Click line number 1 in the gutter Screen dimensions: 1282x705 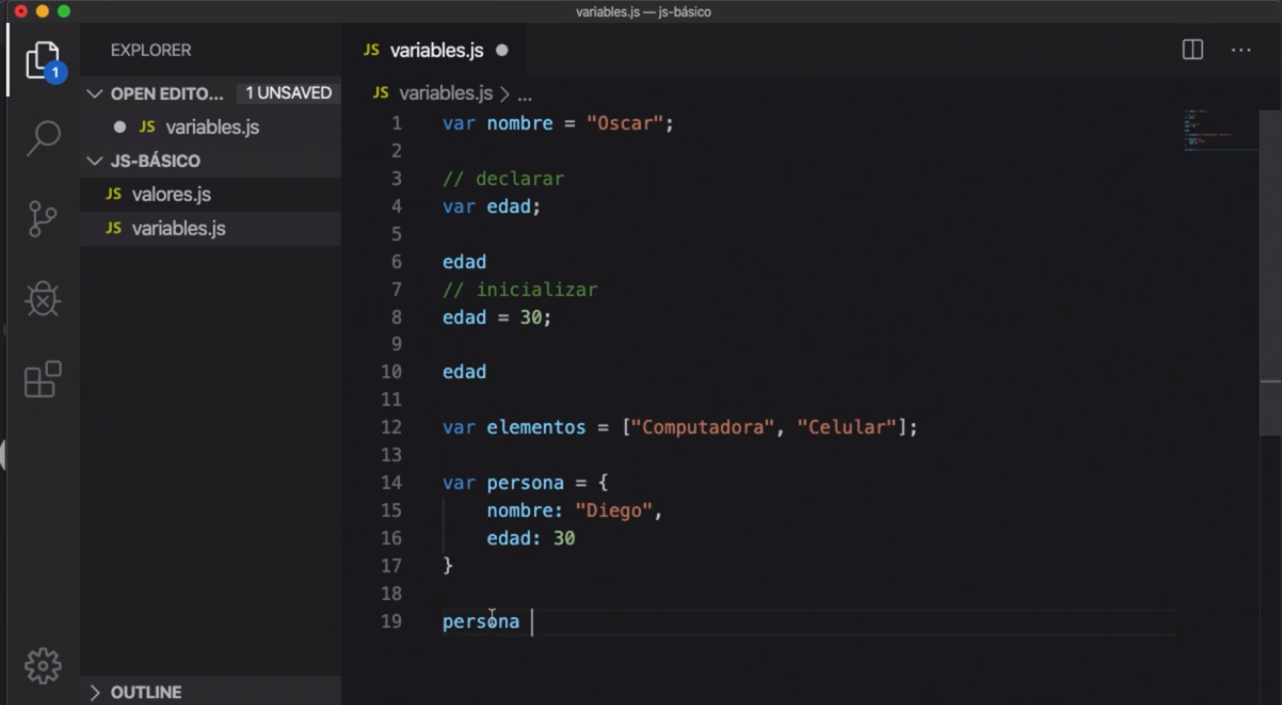[397, 123]
